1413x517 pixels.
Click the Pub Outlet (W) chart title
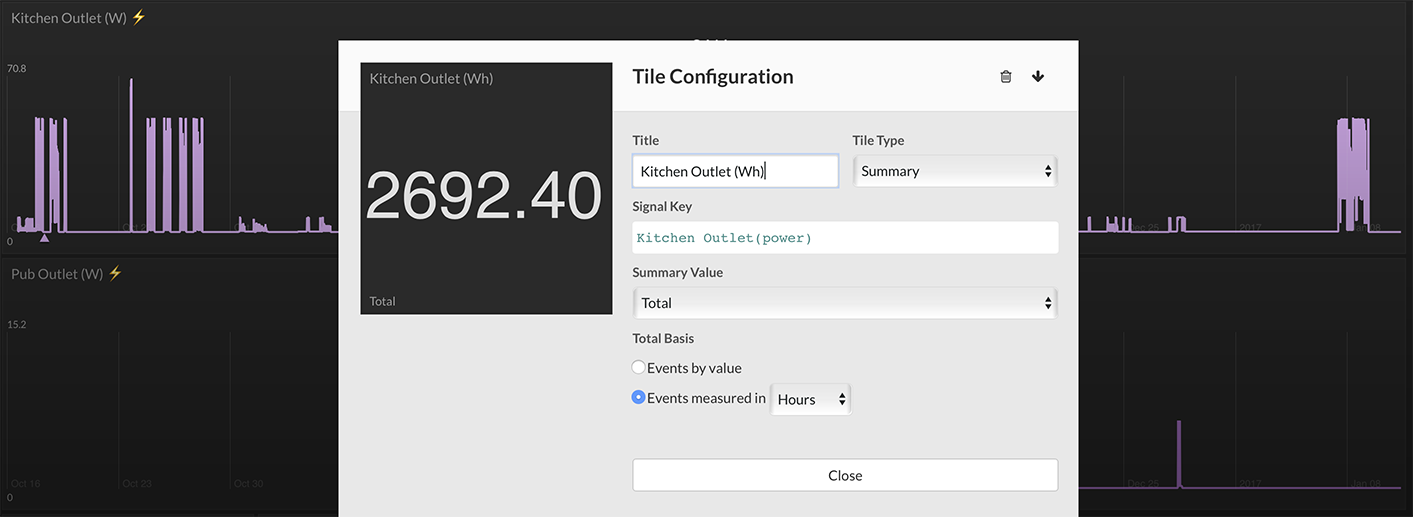57,273
